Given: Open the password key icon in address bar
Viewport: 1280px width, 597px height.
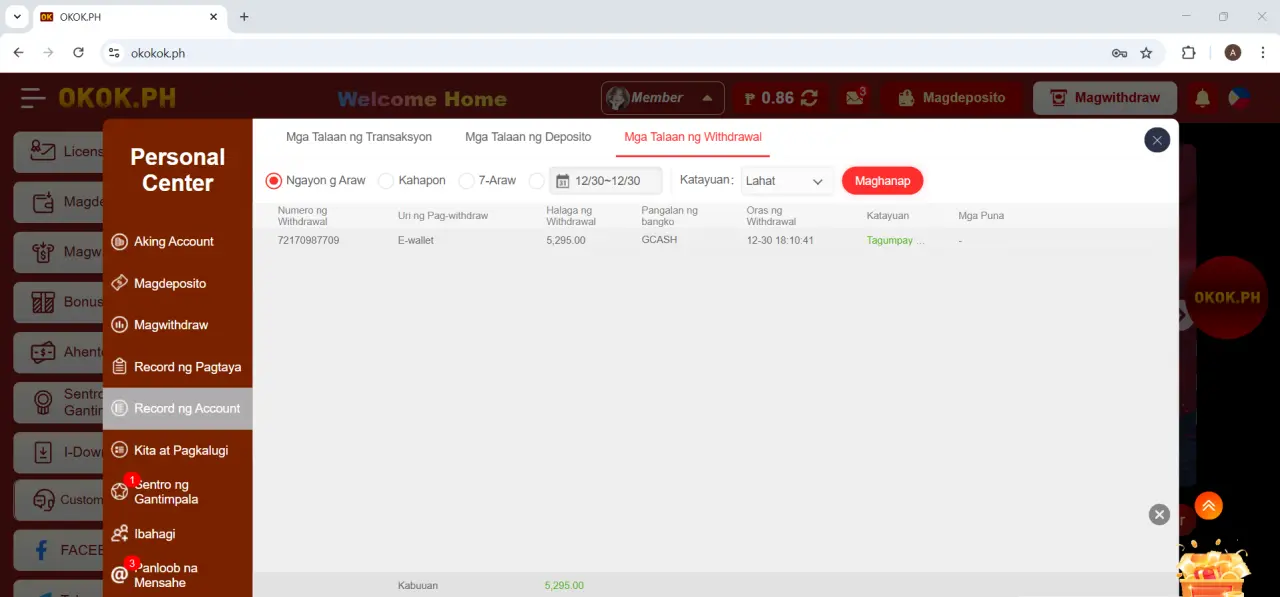Looking at the screenshot, I should [1119, 53].
